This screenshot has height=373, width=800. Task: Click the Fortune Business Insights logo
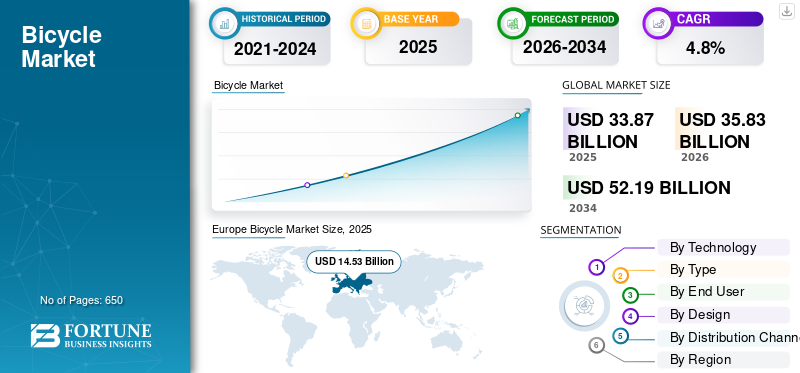point(91,335)
